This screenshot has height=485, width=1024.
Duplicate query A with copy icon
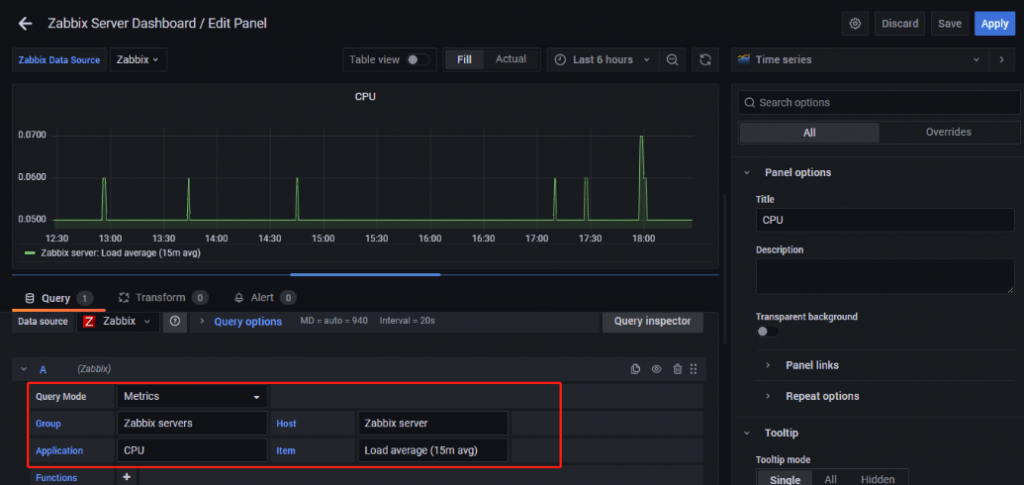pyautogui.click(x=635, y=369)
